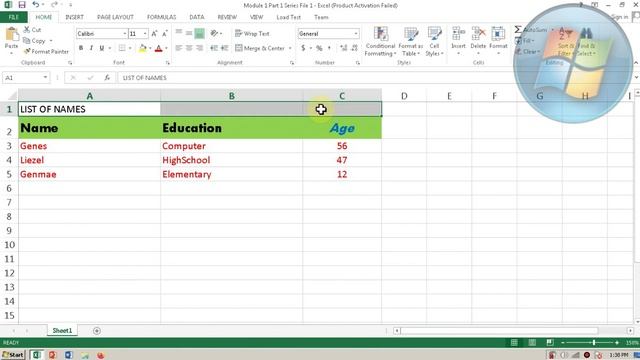Select column A header
Viewport: 640px width, 360px height.
pyautogui.click(x=89, y=96)
